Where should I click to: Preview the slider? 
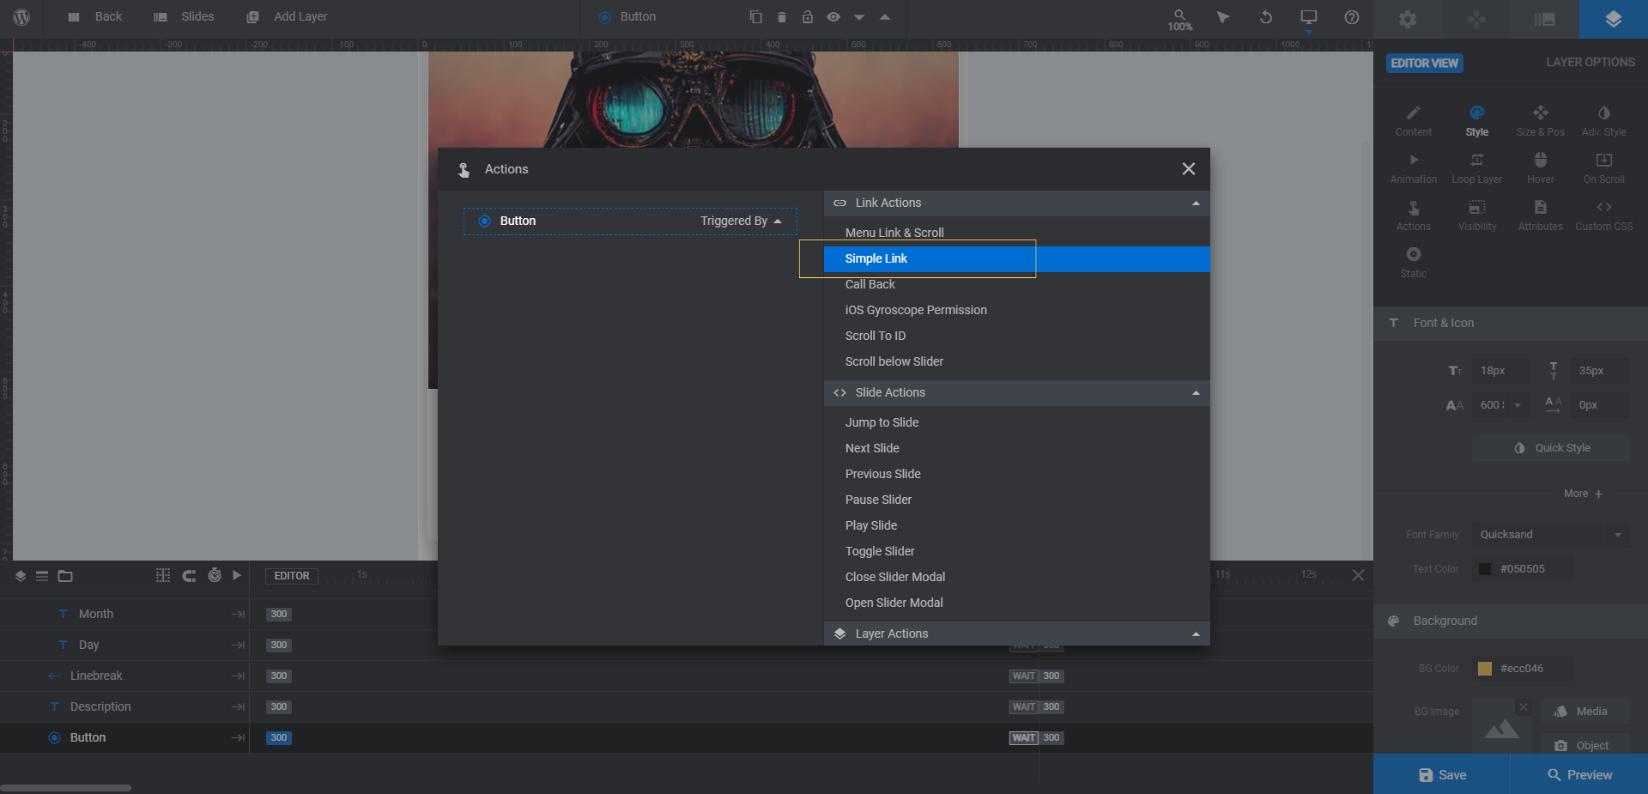tap(1579, 775)
